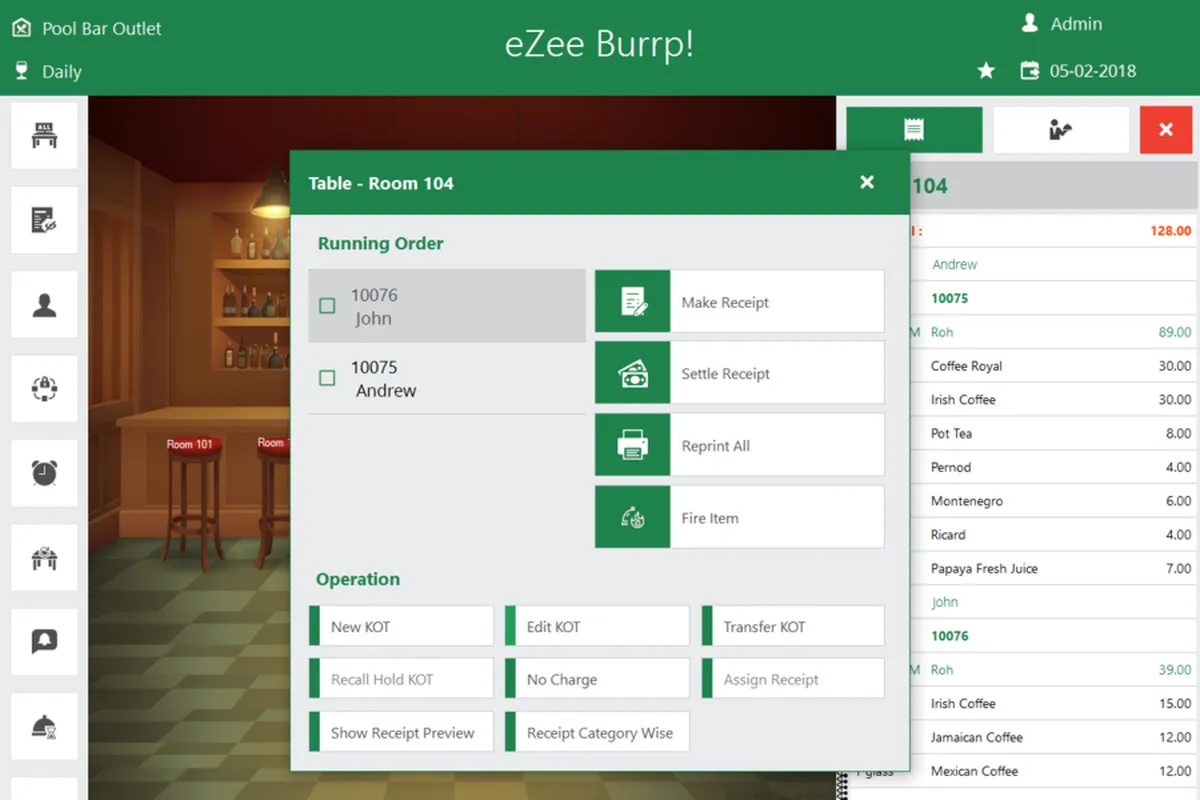This screenshot has height=800, width=1200.
Task: Click the Transfer KOT button
Action: 793,626
